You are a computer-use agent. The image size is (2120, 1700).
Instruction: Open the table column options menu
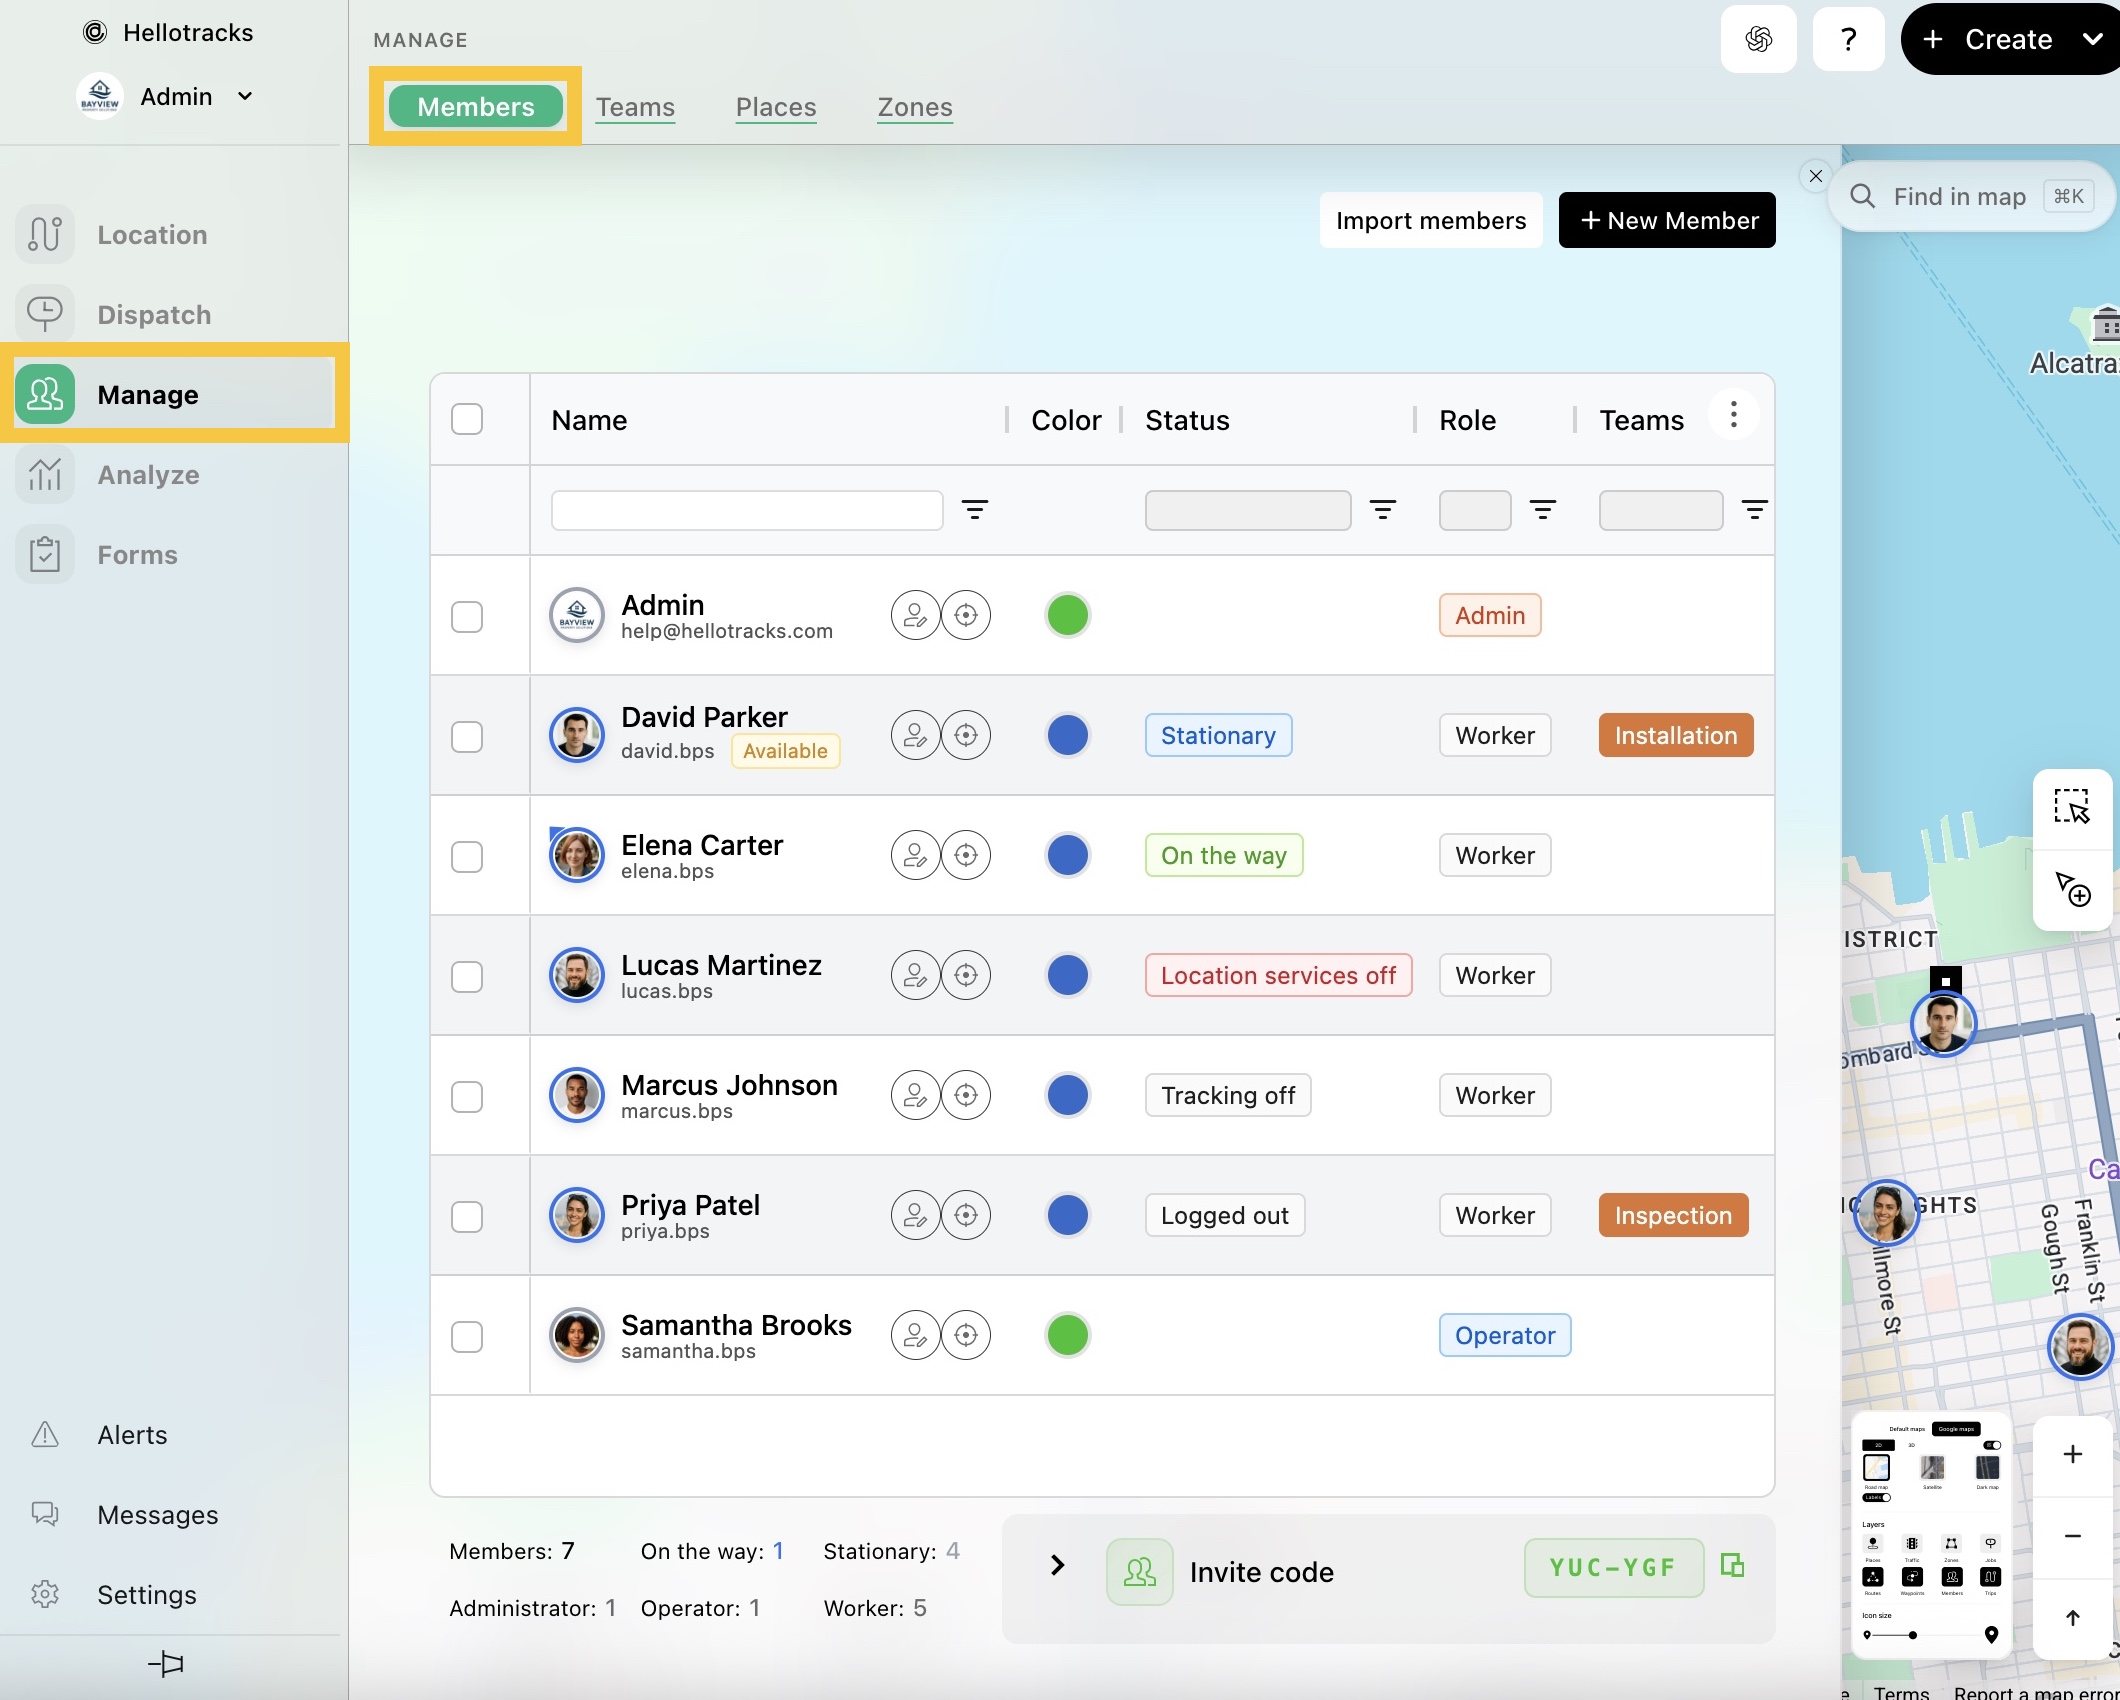pos(1734,414)
